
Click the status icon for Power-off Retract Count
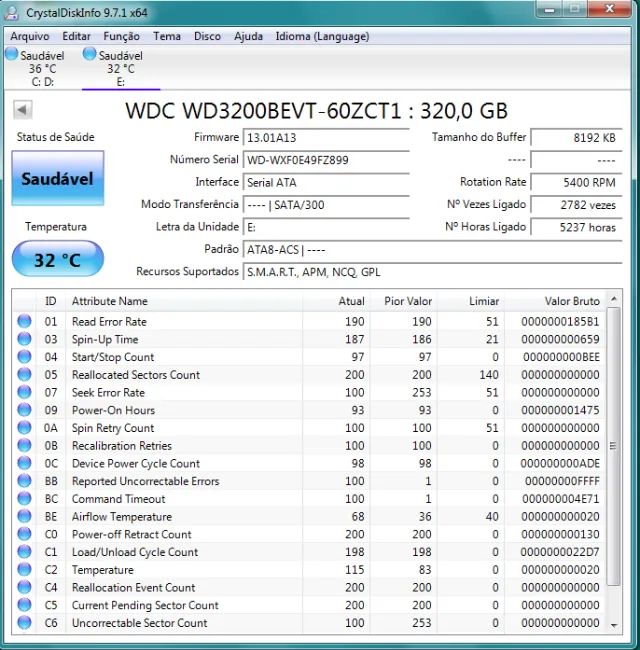tap(24, 534)
